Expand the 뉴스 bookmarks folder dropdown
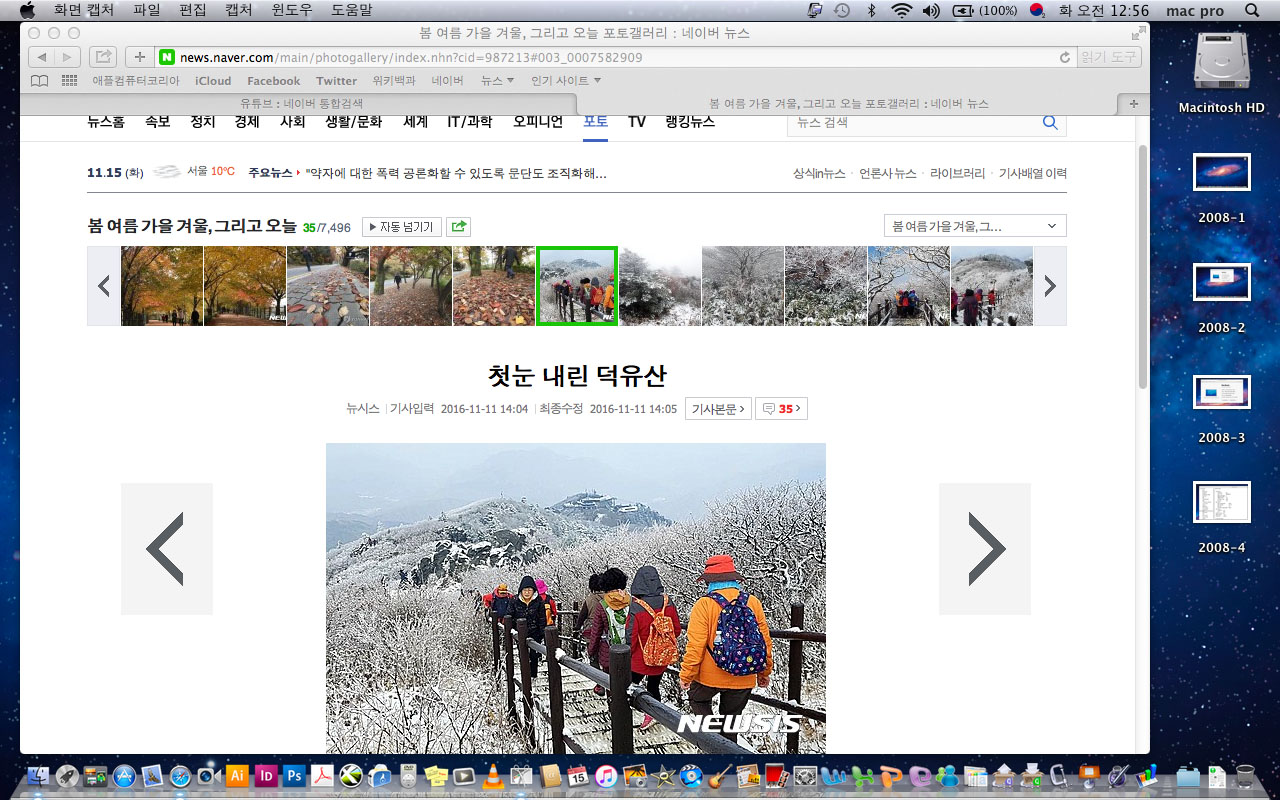Viewport: 1280px width, 800px height. click(x=497, y=81)
